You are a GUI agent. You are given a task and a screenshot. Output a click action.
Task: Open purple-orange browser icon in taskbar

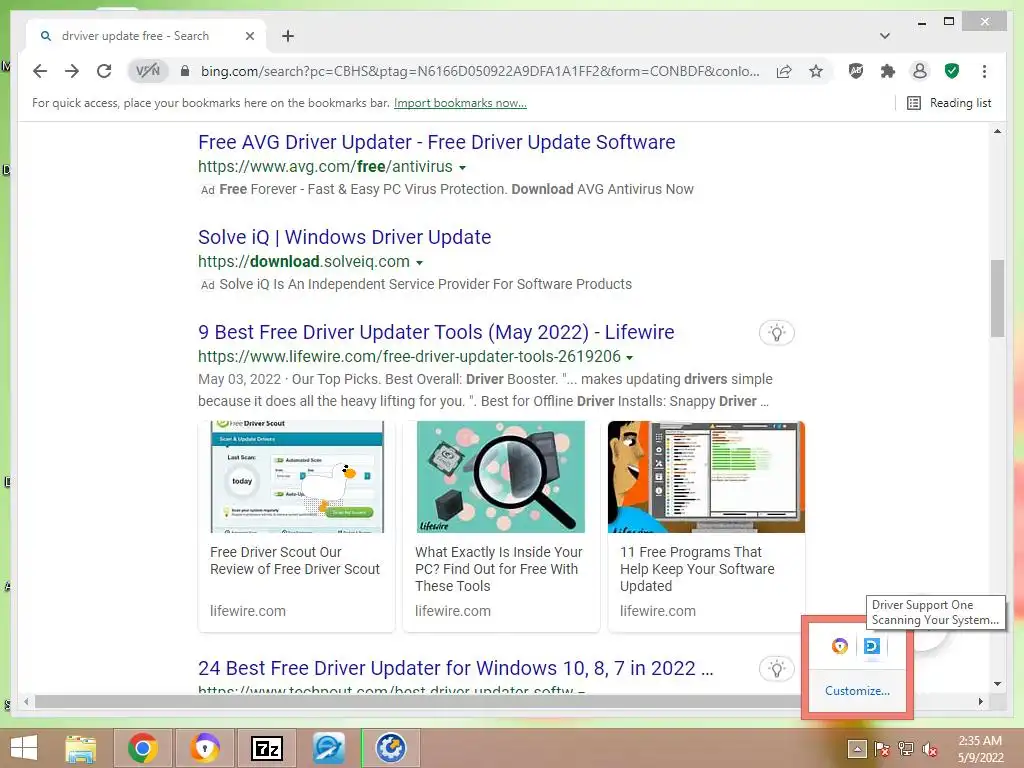(x=205, y=748)
